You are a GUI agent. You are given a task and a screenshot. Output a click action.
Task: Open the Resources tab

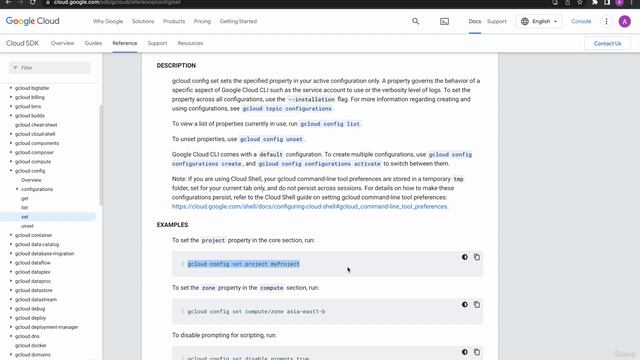190,43
